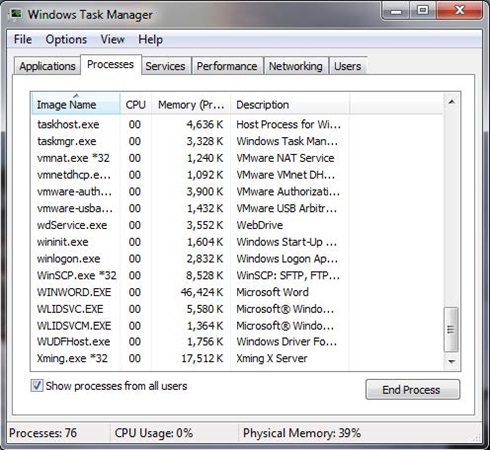Click the Microsoft Word description
Screen dimensions: 490x450
coord(272,292)
